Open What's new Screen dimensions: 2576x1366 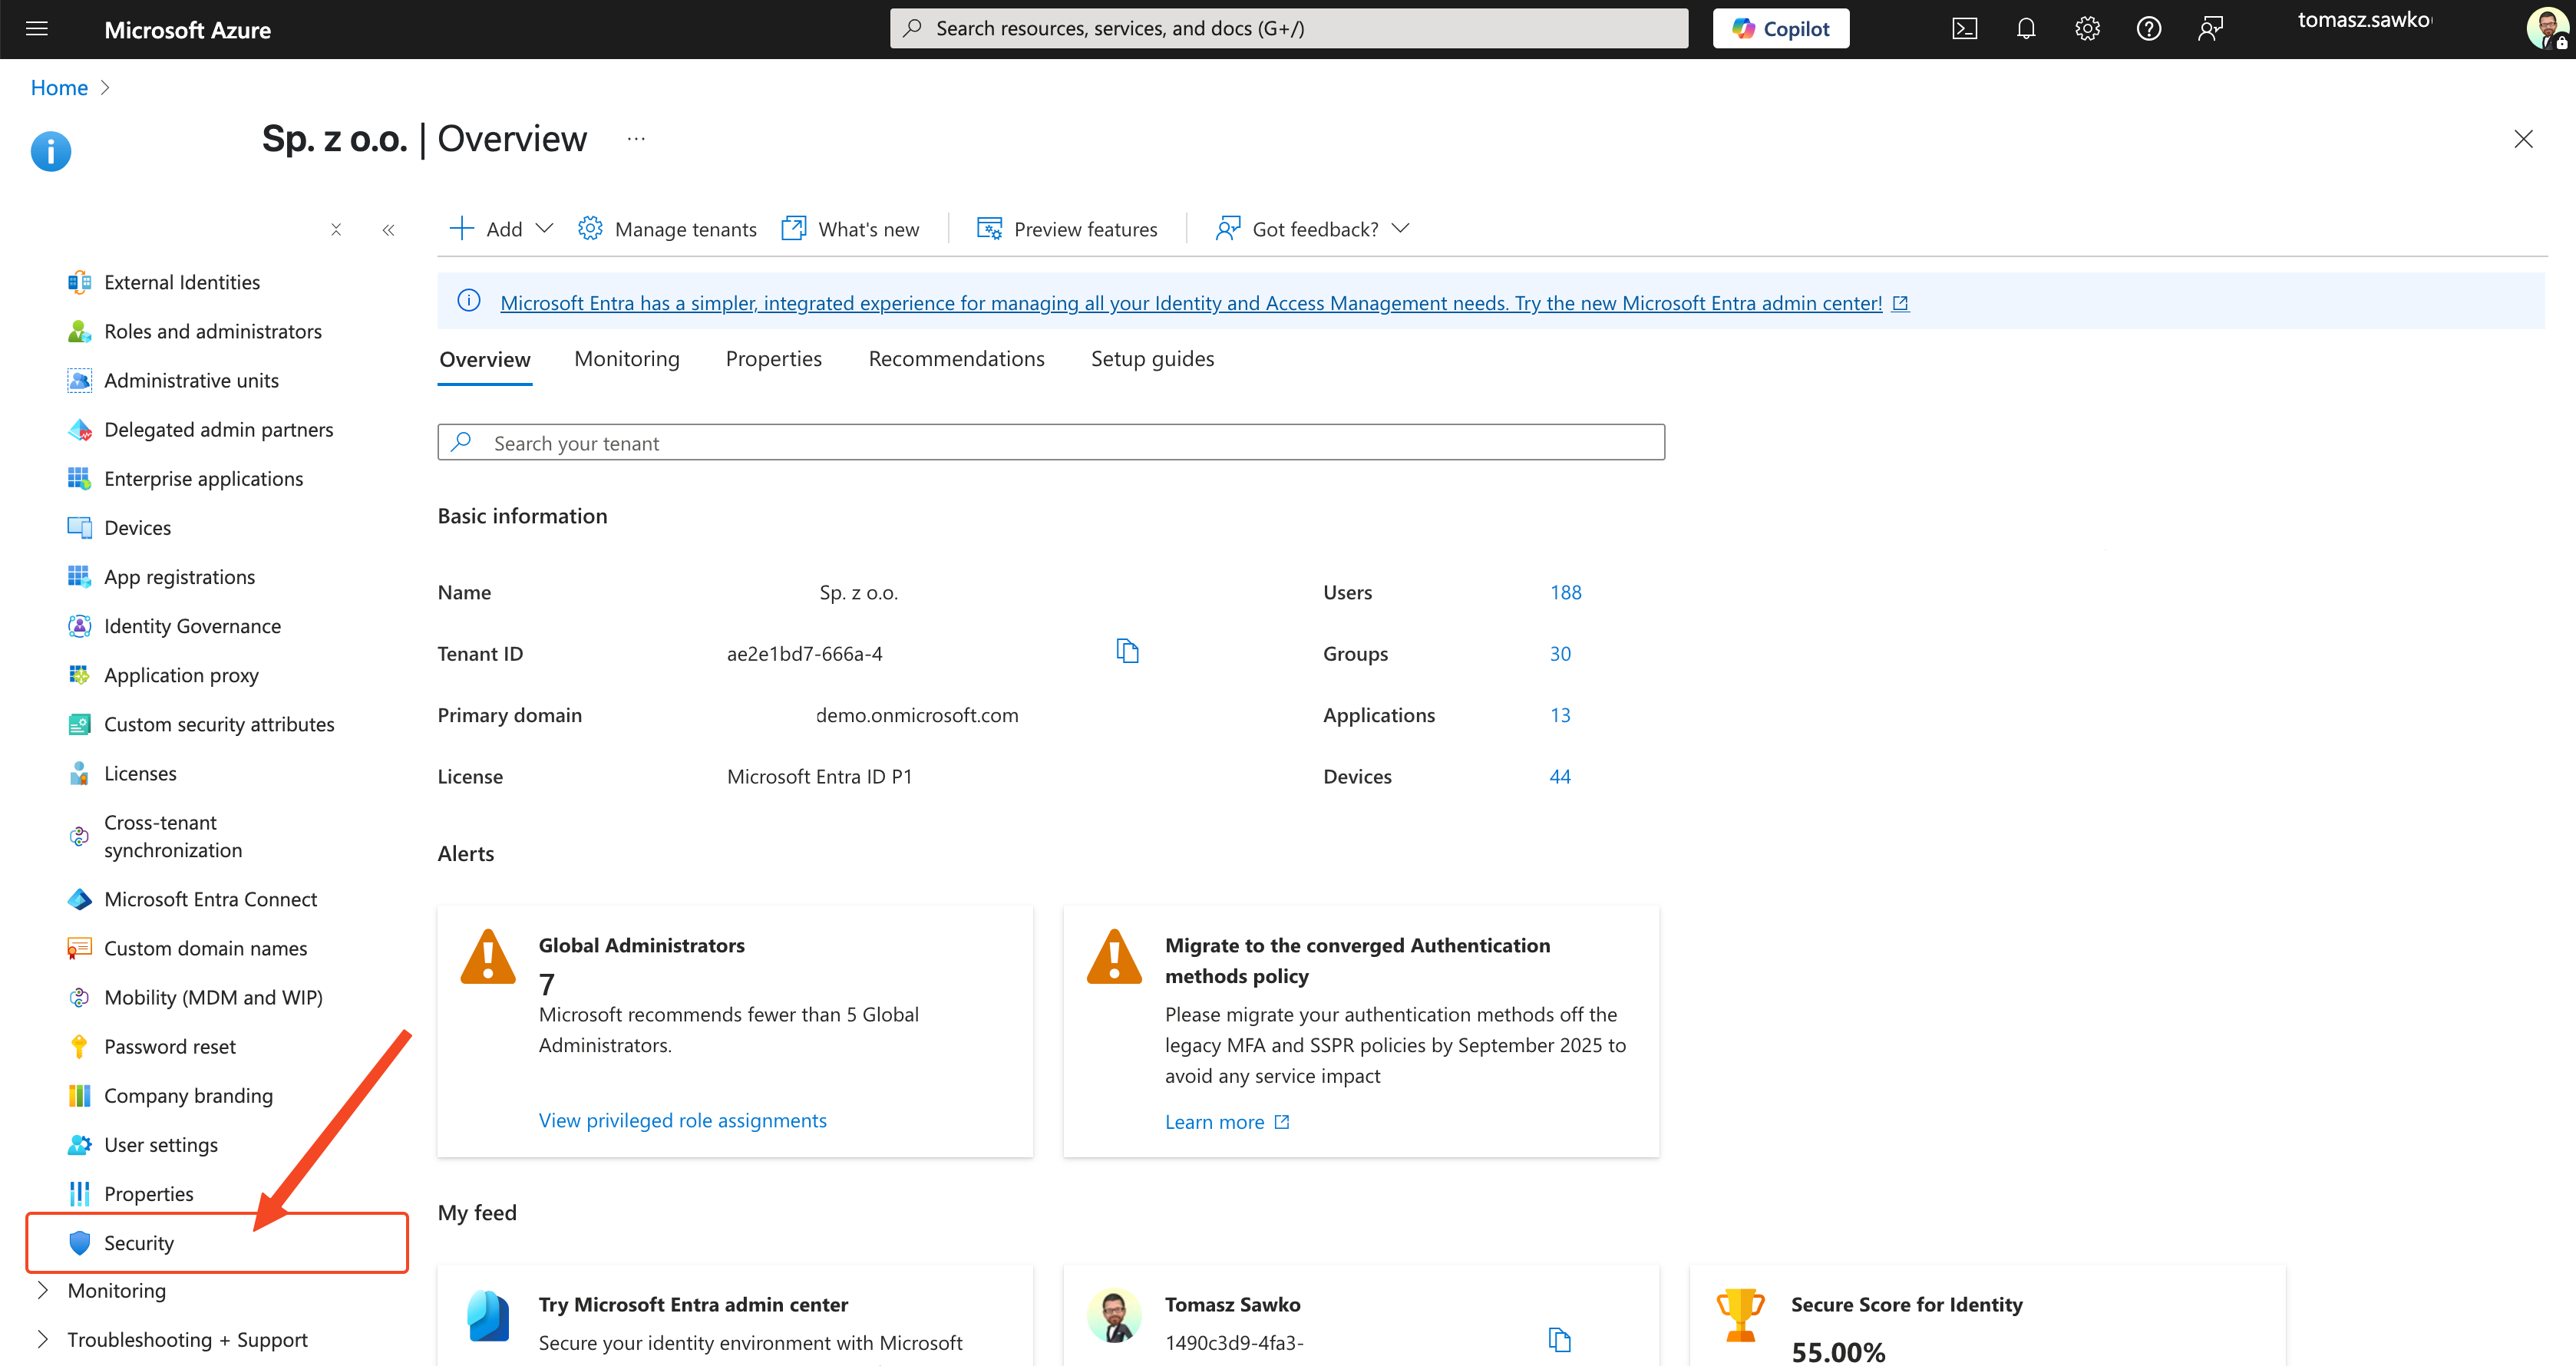850,229
